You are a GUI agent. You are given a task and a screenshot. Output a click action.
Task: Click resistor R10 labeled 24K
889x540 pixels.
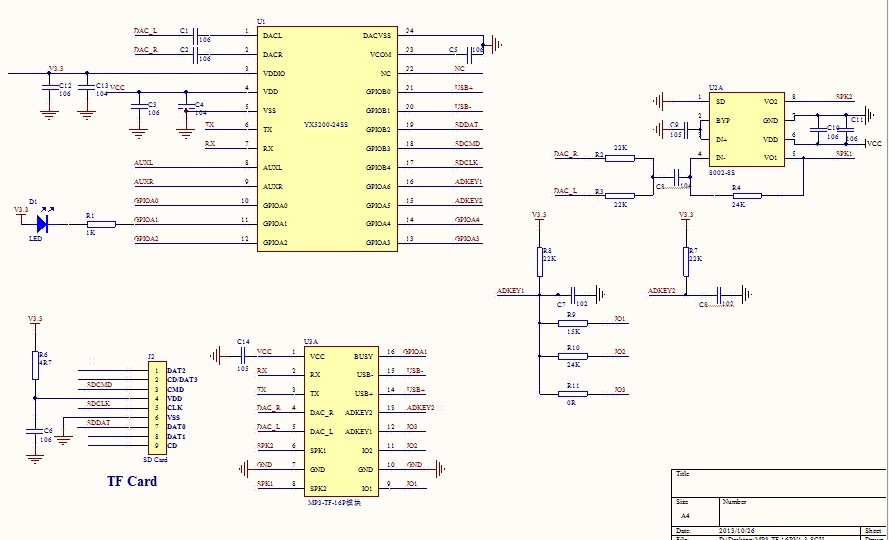pyautogui.click(x=573, y=356)
